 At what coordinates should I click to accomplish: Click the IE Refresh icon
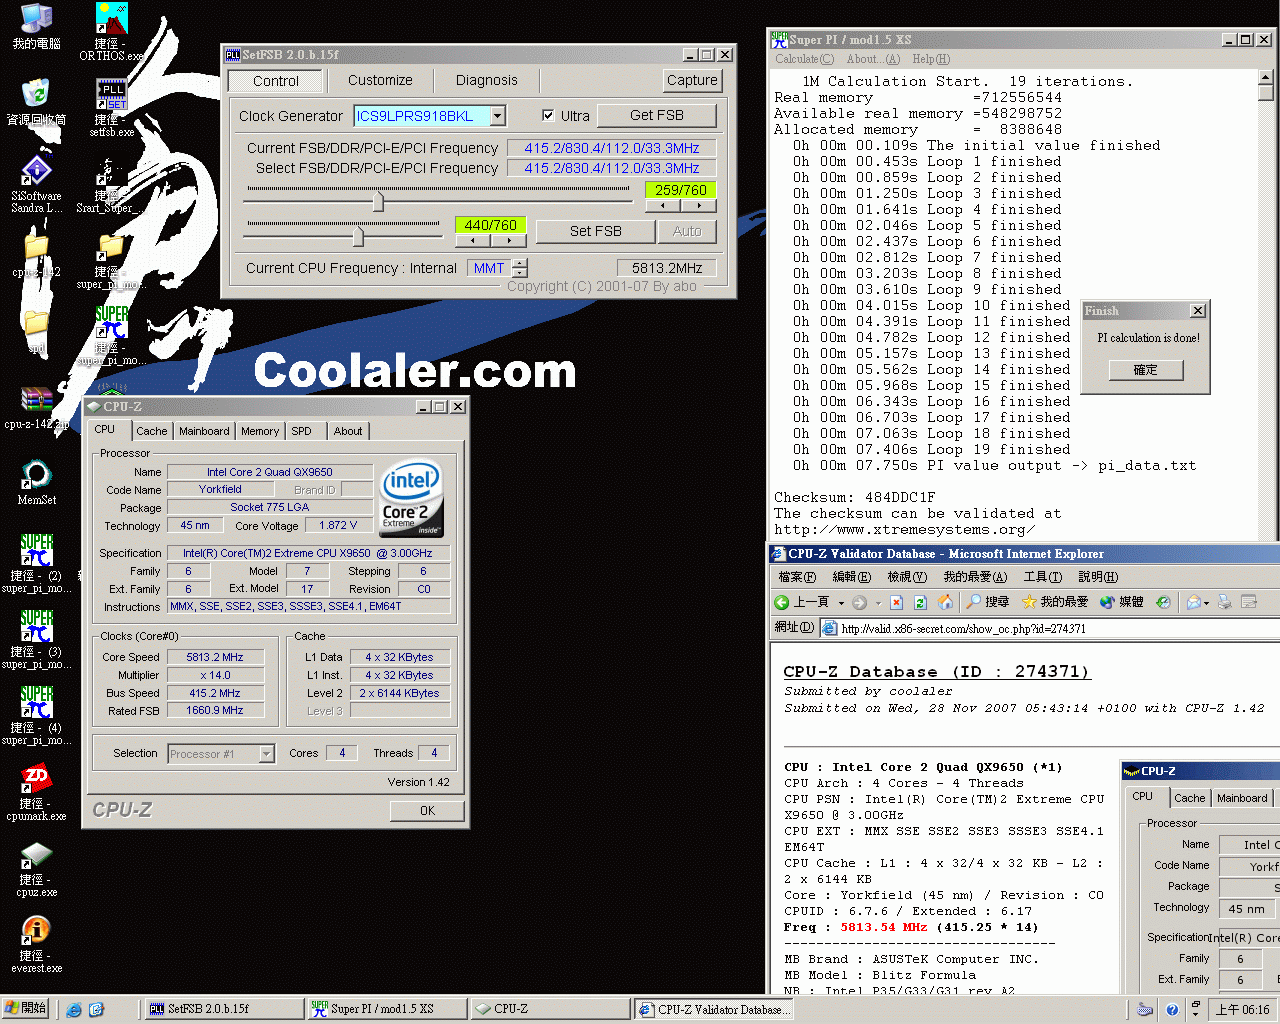pyautogui.click(x=920, y=602)
